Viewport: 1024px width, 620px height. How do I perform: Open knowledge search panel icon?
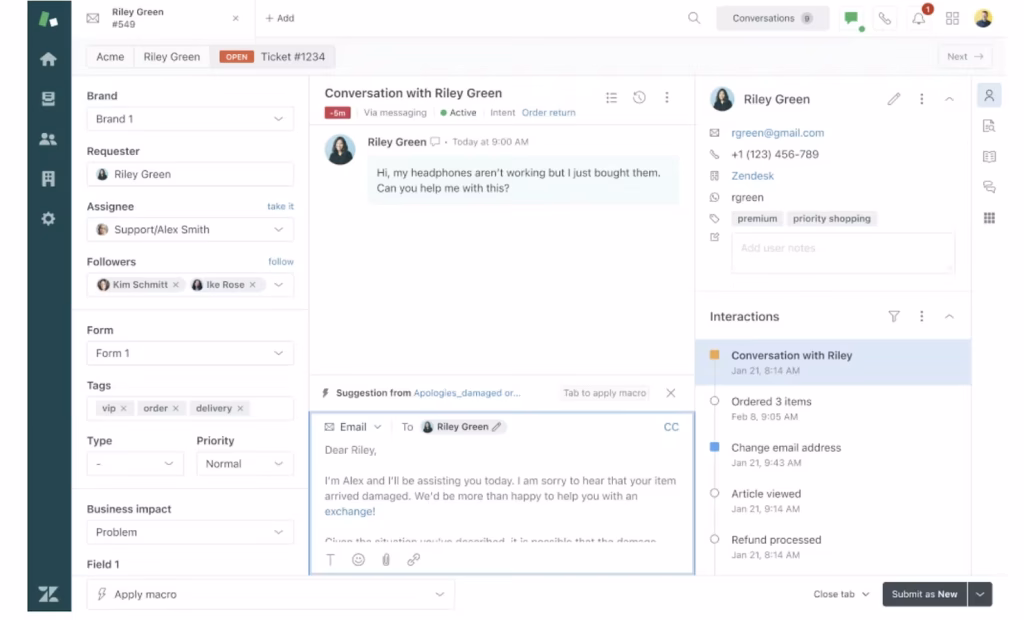point(989,126)
